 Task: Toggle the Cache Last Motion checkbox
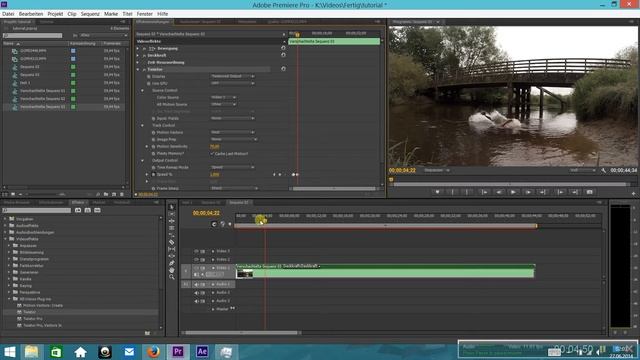pyautogui.click(x=212, y=153)
